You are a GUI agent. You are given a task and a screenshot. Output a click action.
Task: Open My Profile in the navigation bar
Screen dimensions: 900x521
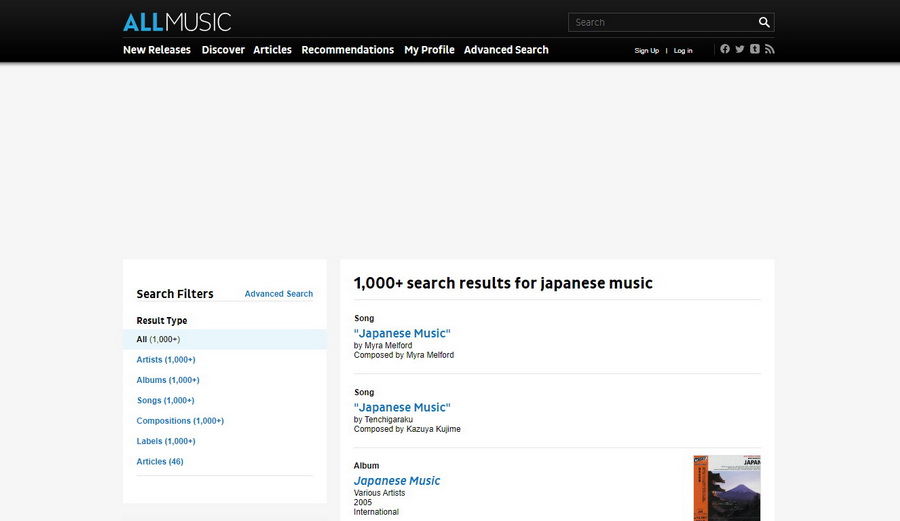tap(429, 50)
